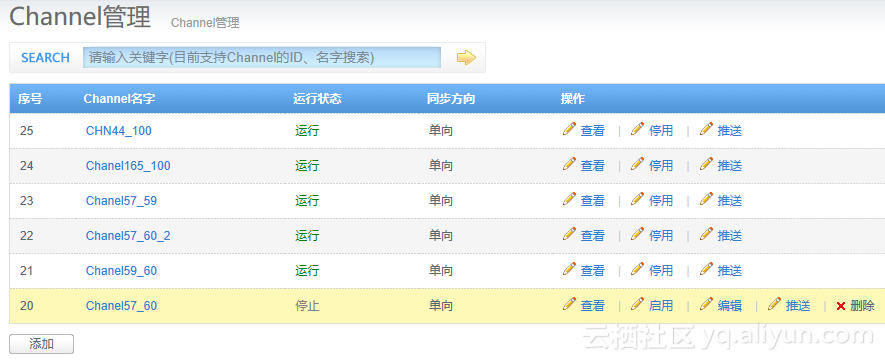Click pencil icon beside 停用 in CHN44_100 row

pyautogui.click(x=637, y=129)
